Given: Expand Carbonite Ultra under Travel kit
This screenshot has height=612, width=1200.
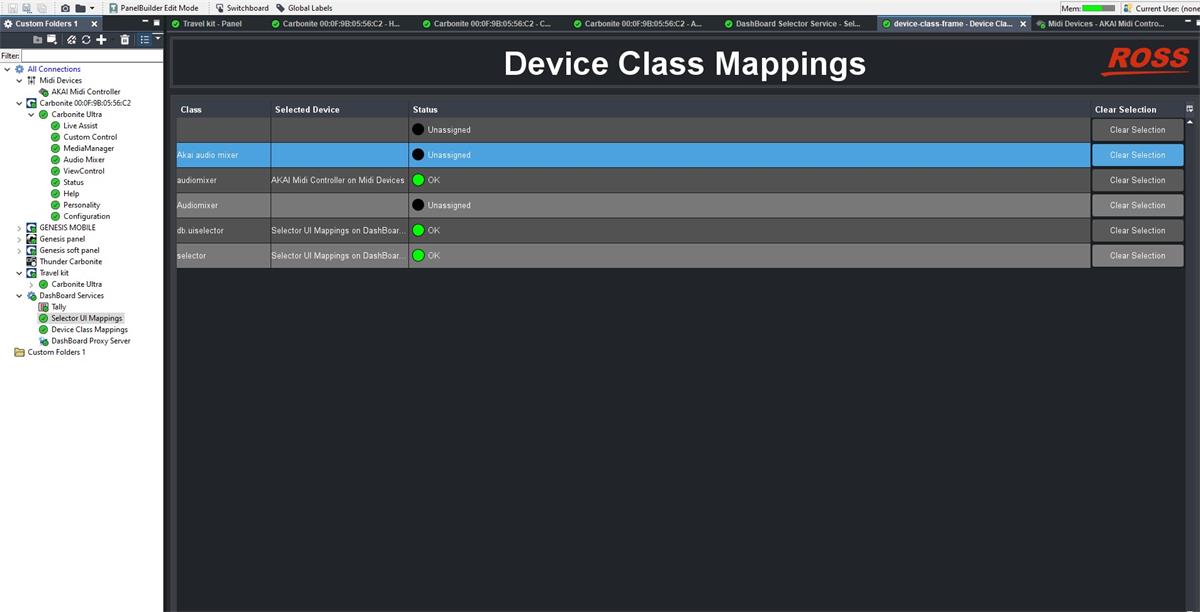Looking at the screenshot, I should click(31, 284).
